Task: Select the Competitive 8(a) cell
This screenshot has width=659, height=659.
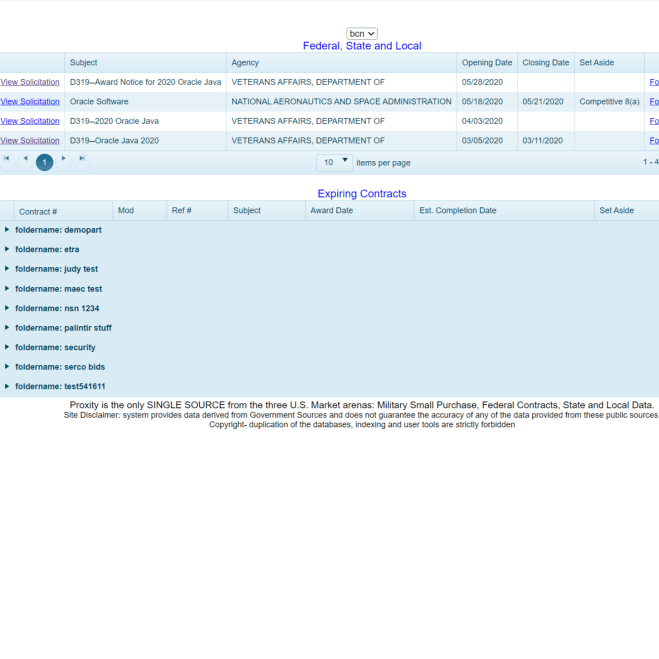Action: click(609, 102)
